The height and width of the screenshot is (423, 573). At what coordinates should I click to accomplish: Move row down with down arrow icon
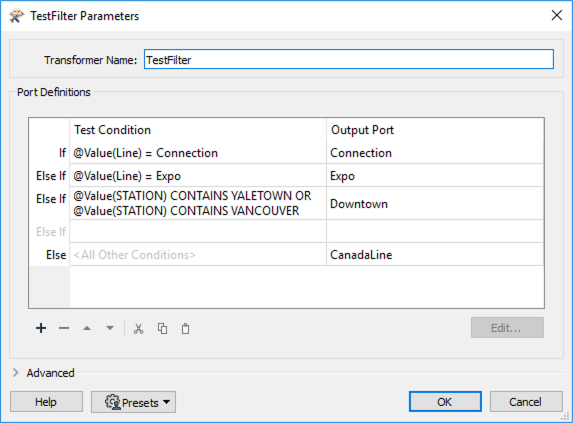point(110,328)
